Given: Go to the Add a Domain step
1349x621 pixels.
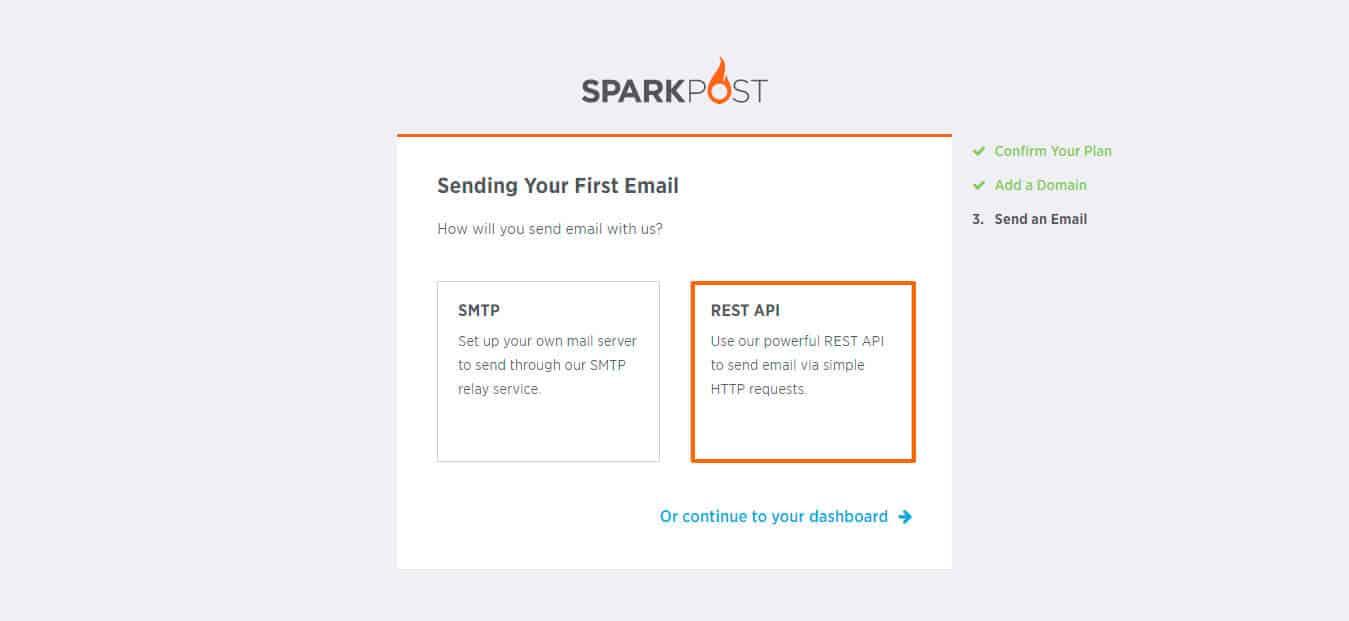Looking at the screenshot, I should [x=1040, y=185].
